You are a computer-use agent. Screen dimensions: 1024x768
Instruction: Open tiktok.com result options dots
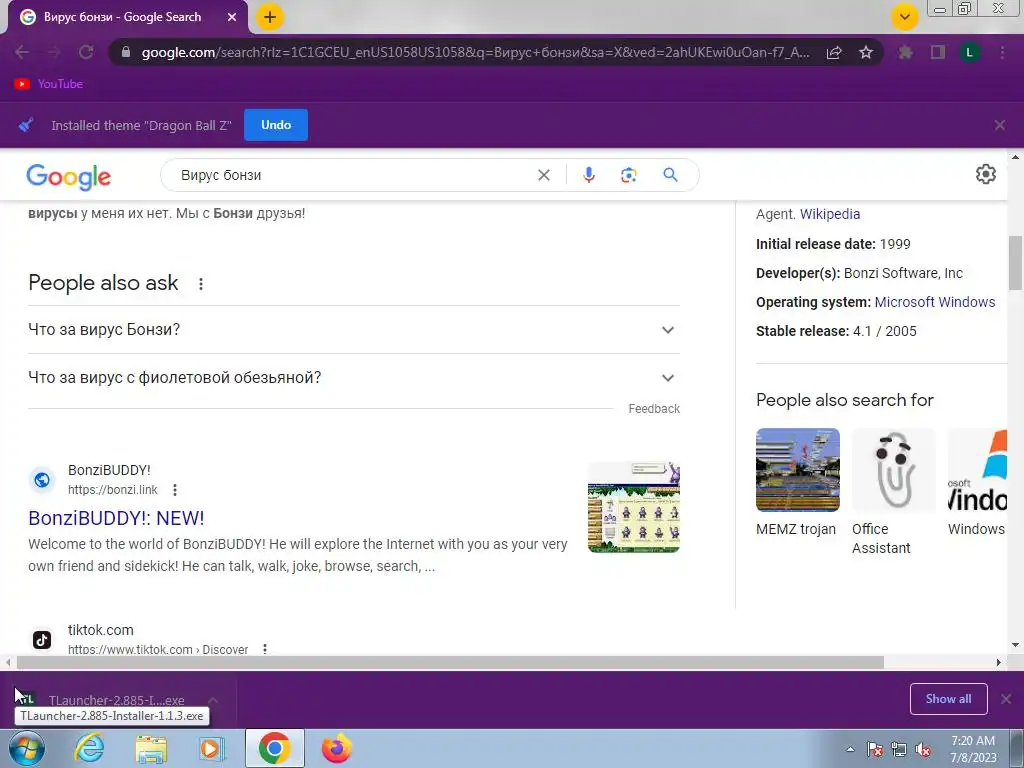click(x=264, y=649)
